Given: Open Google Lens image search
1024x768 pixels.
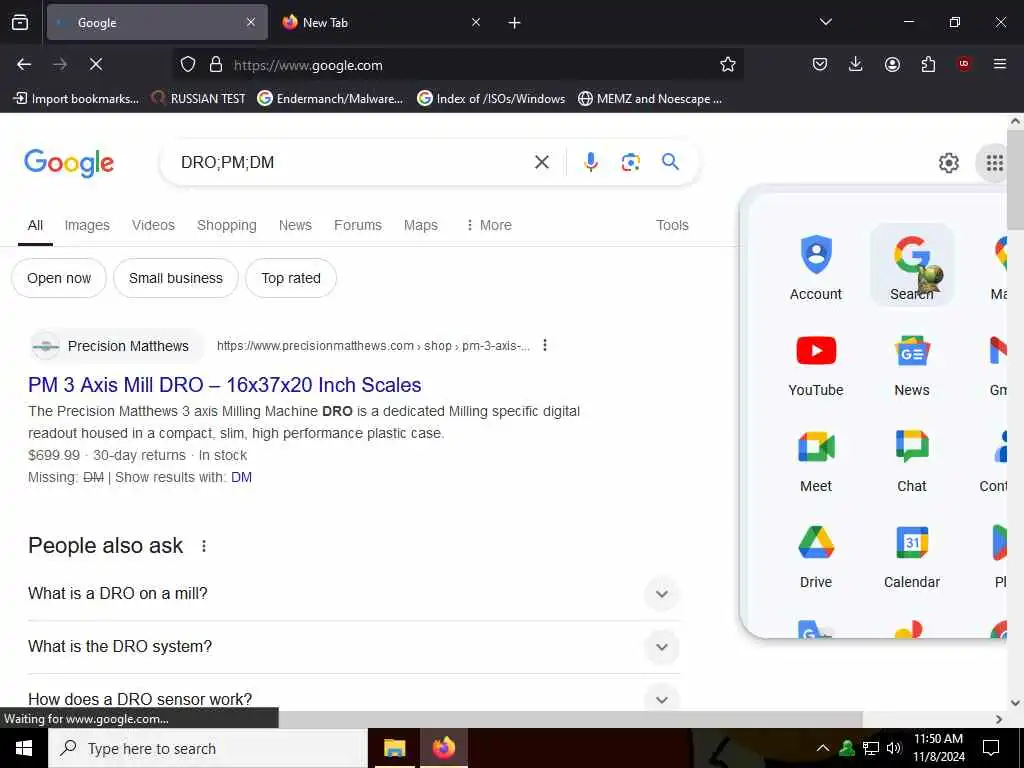Looking at the screenshot, I should pos(630,162).
